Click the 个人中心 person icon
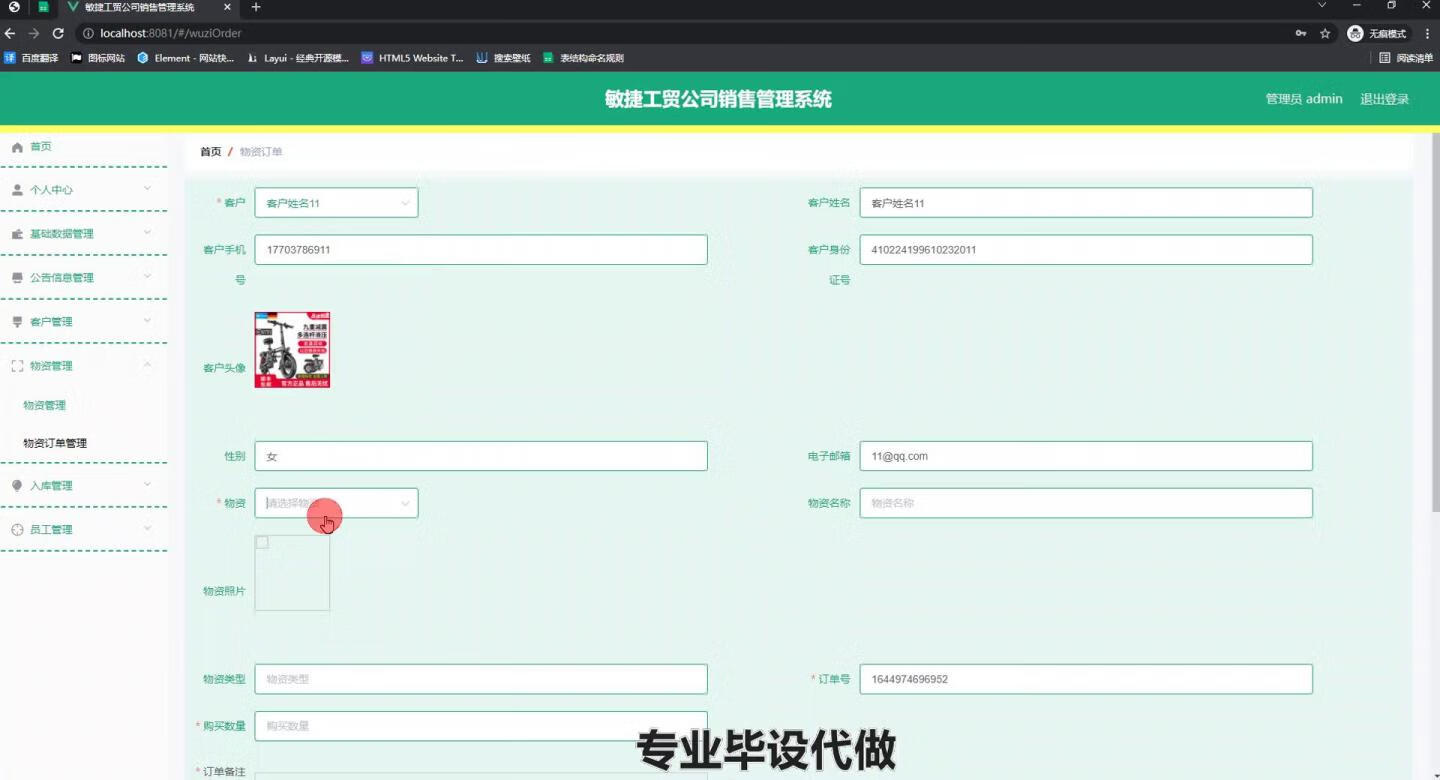Viewport: 1440px width, 780px height. point(17,189)
